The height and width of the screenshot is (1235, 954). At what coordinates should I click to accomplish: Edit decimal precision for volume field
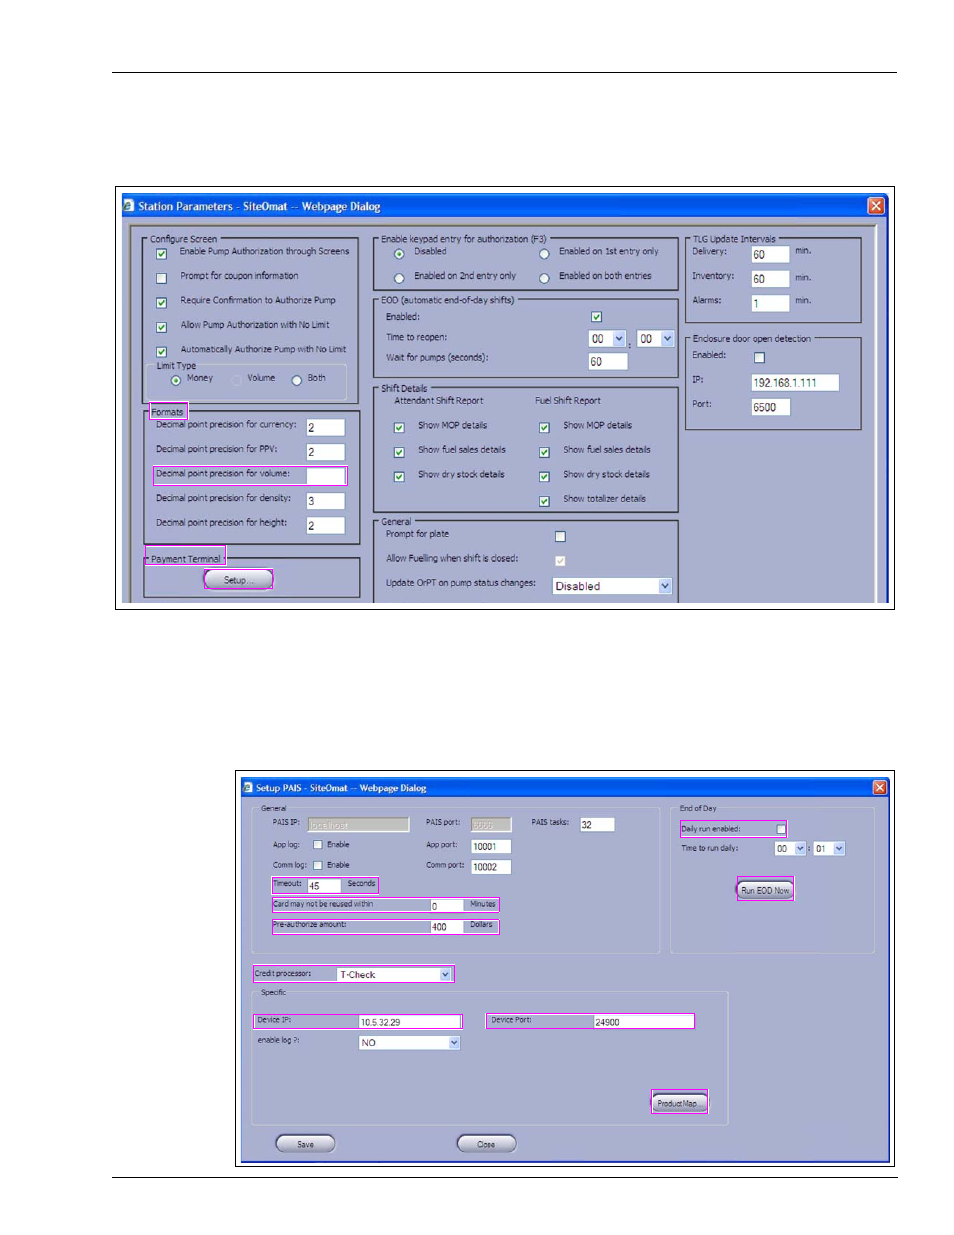pyautogui.click(x=326, y=476)
